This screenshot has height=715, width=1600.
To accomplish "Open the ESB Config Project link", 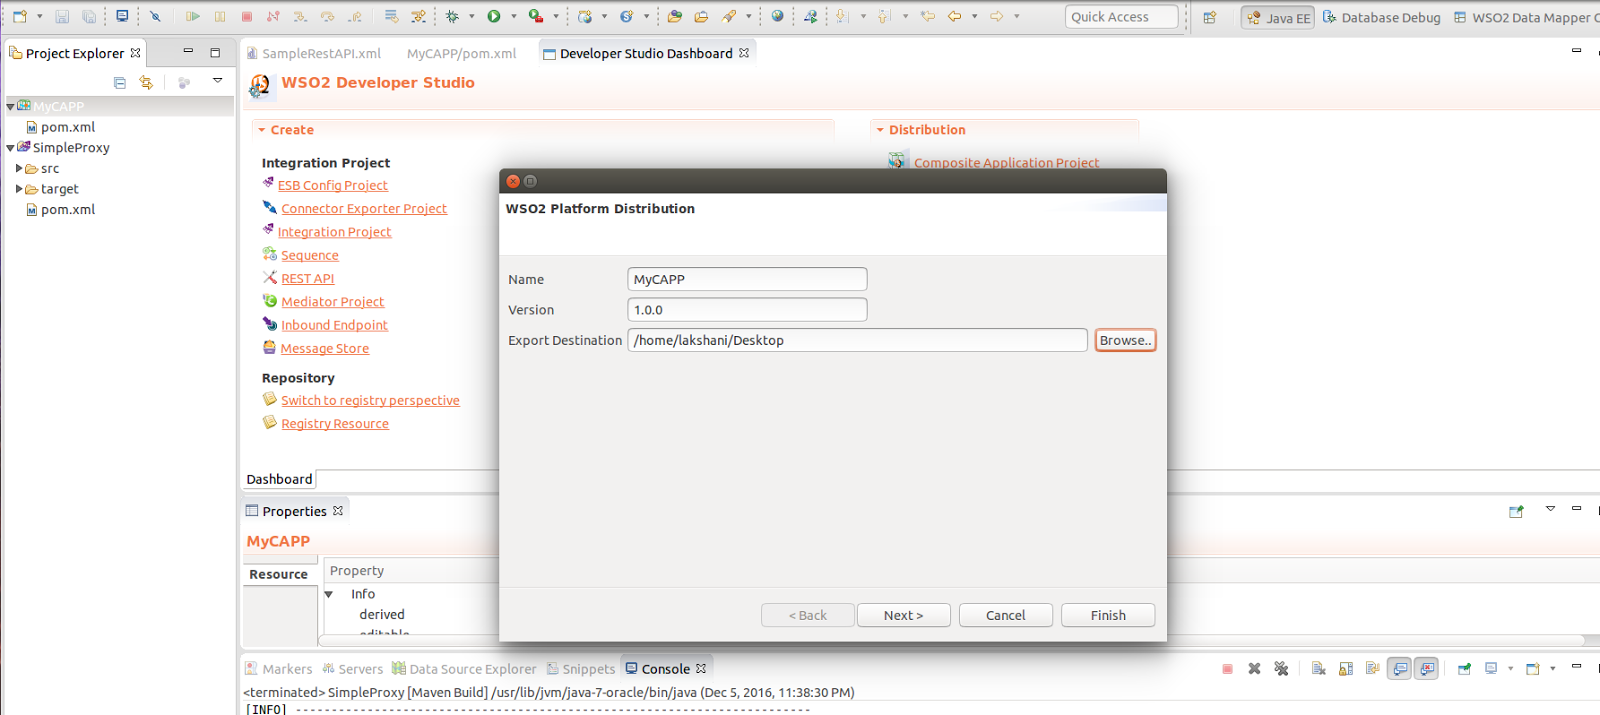I will point(333,185).
